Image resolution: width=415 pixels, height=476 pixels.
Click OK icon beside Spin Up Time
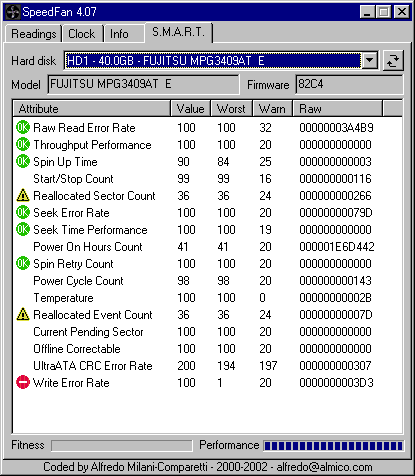tap(23, 162)
